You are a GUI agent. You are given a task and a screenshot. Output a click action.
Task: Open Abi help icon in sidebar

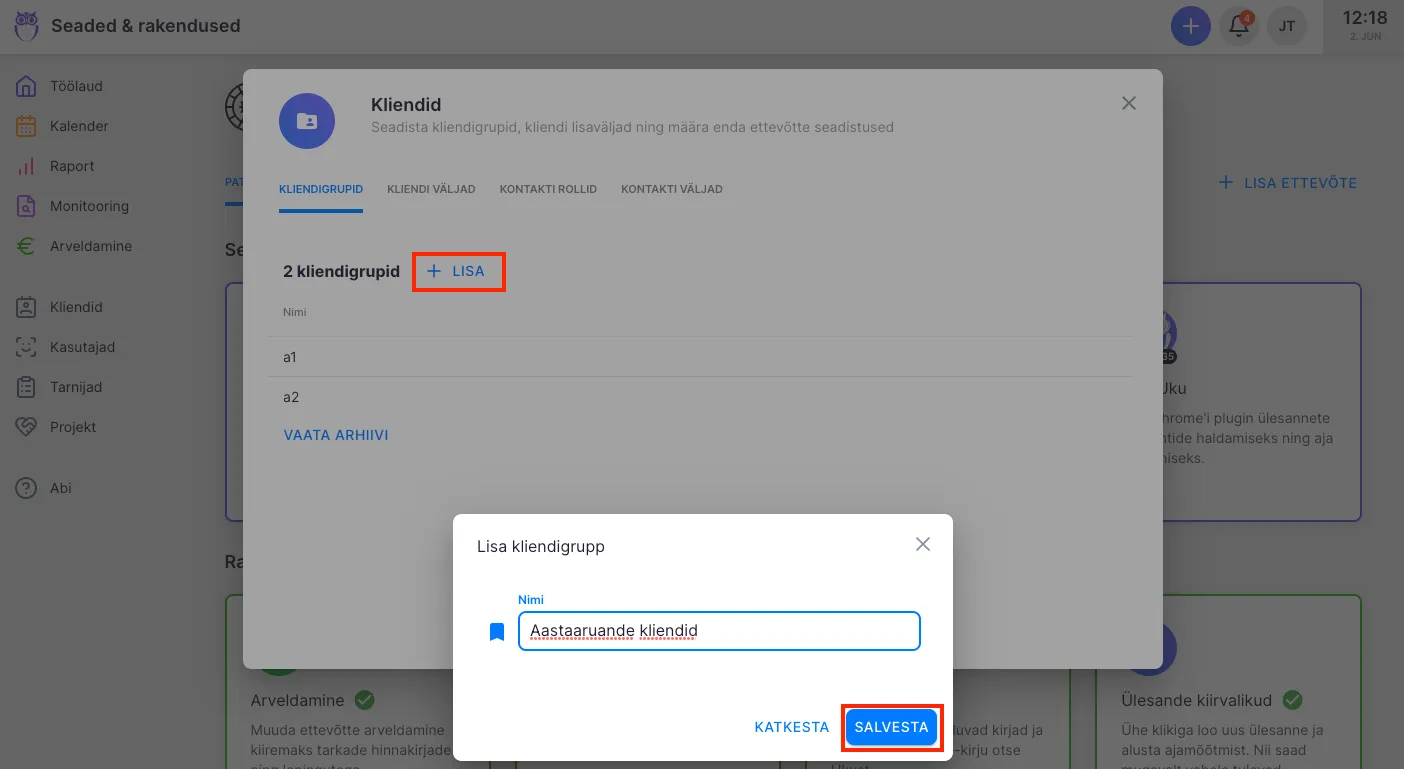pyautogui.click(x=27, y=488)
